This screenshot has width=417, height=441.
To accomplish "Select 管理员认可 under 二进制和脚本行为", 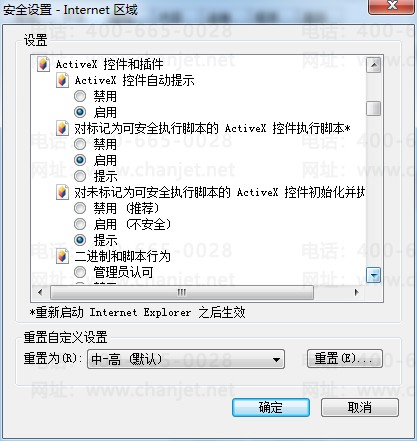I will (x=80, y=272).
